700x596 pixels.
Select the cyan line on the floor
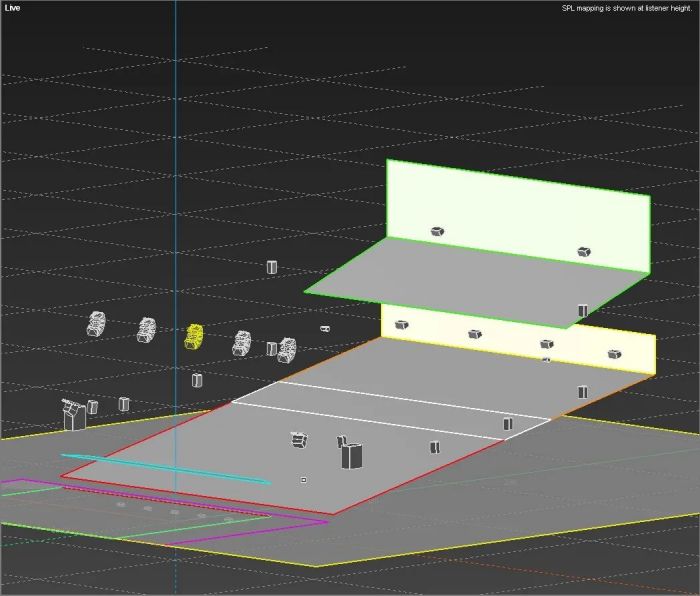coord(165,469)
